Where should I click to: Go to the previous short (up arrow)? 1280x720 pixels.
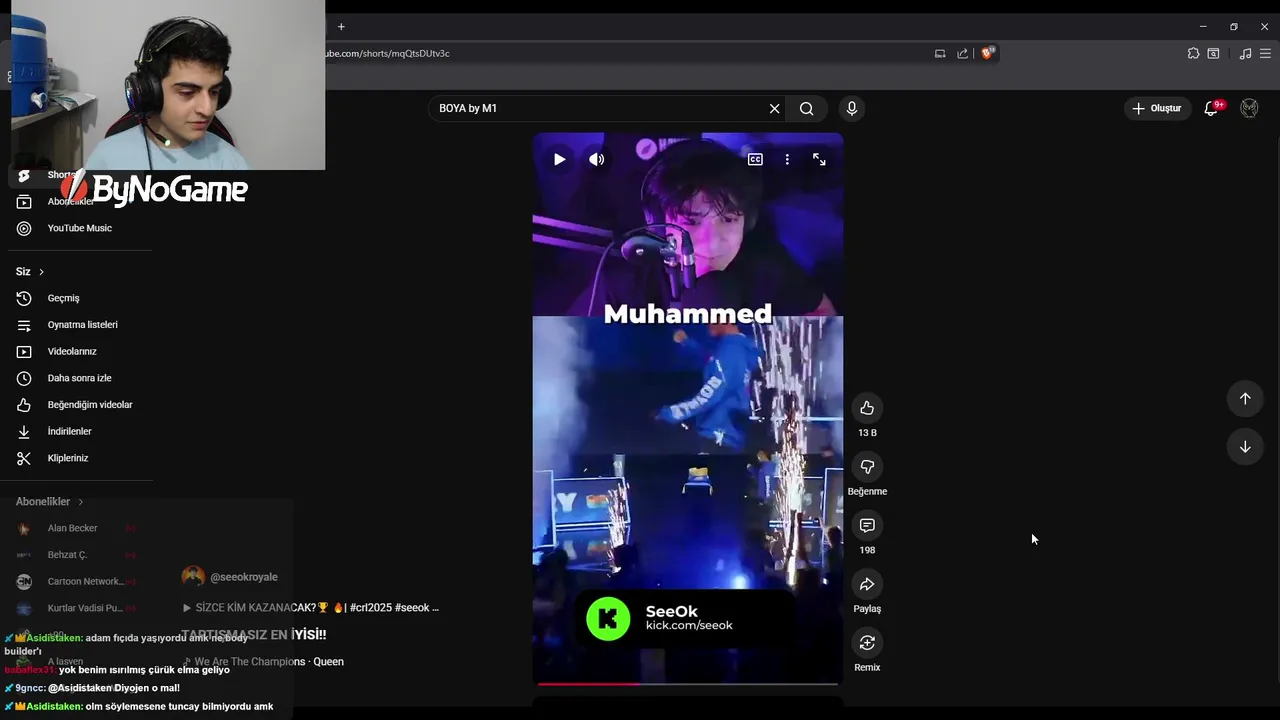coord(1245,399)
